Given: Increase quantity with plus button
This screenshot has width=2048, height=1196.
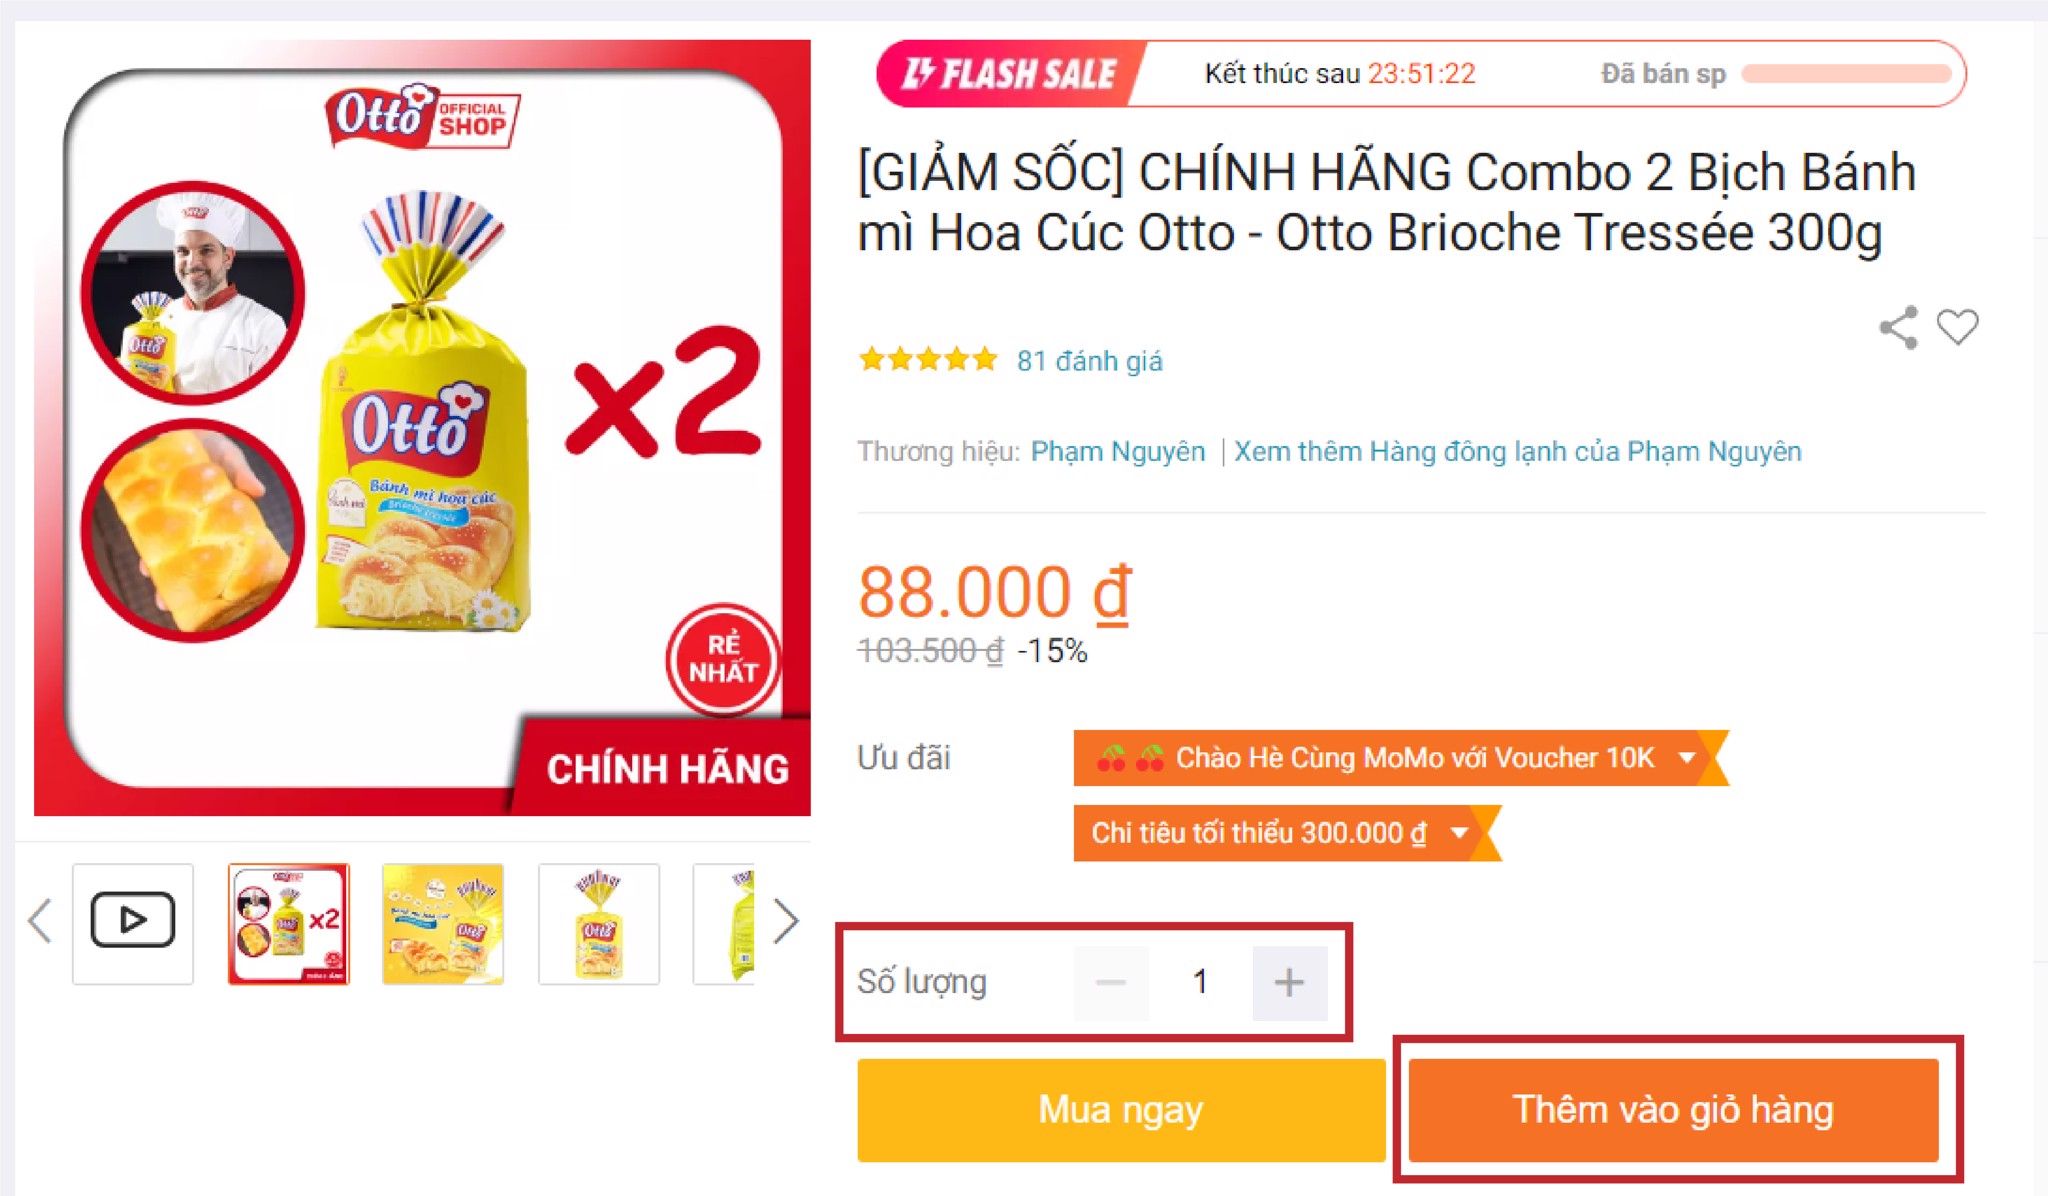Looking at the screenshot, I should tap(1289, 983).
